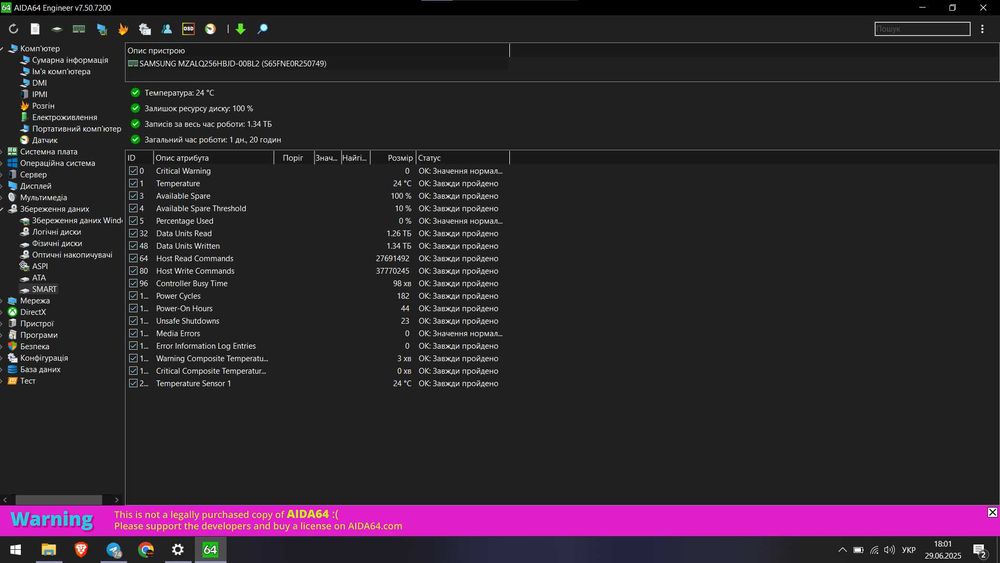Sort by the Поріг column header
The height and width of the screenshot is (563, 1000).
click(x=293, y=157)
